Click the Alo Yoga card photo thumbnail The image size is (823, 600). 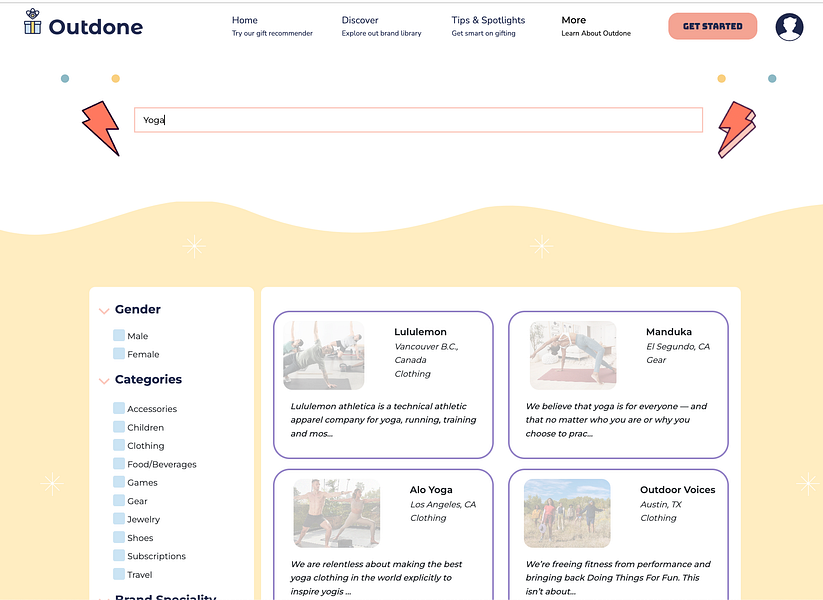coord(336,513)
